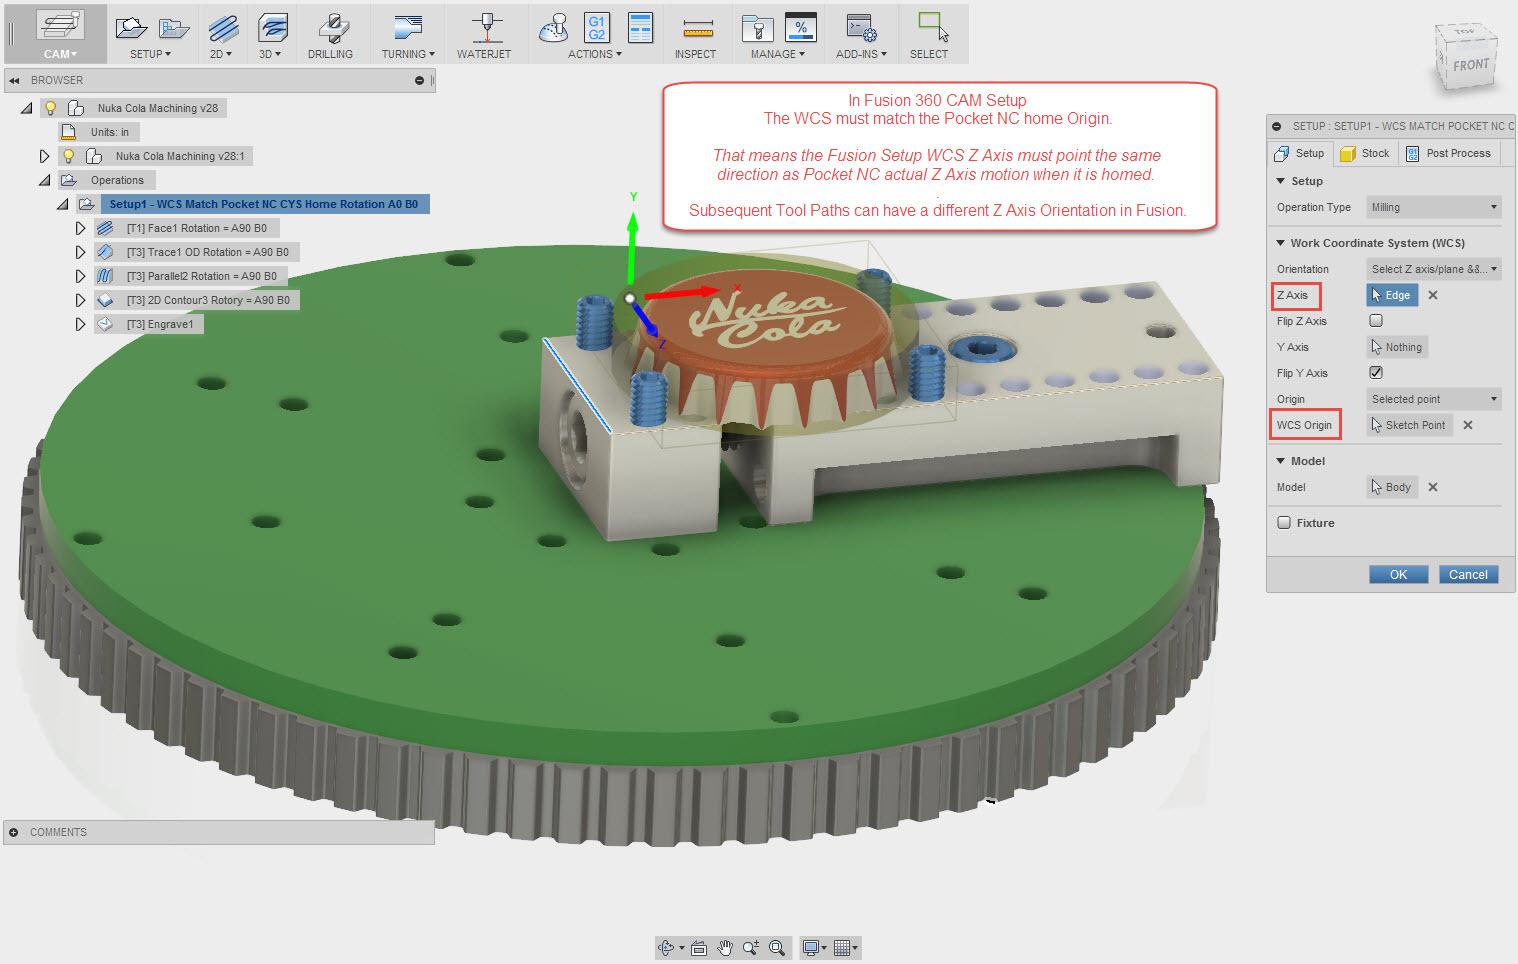The width and height of the screenshot is (1518, 964).
Task: Toggle the Flip Z Axis checkbox
Action: click(x=1376, y=321)
